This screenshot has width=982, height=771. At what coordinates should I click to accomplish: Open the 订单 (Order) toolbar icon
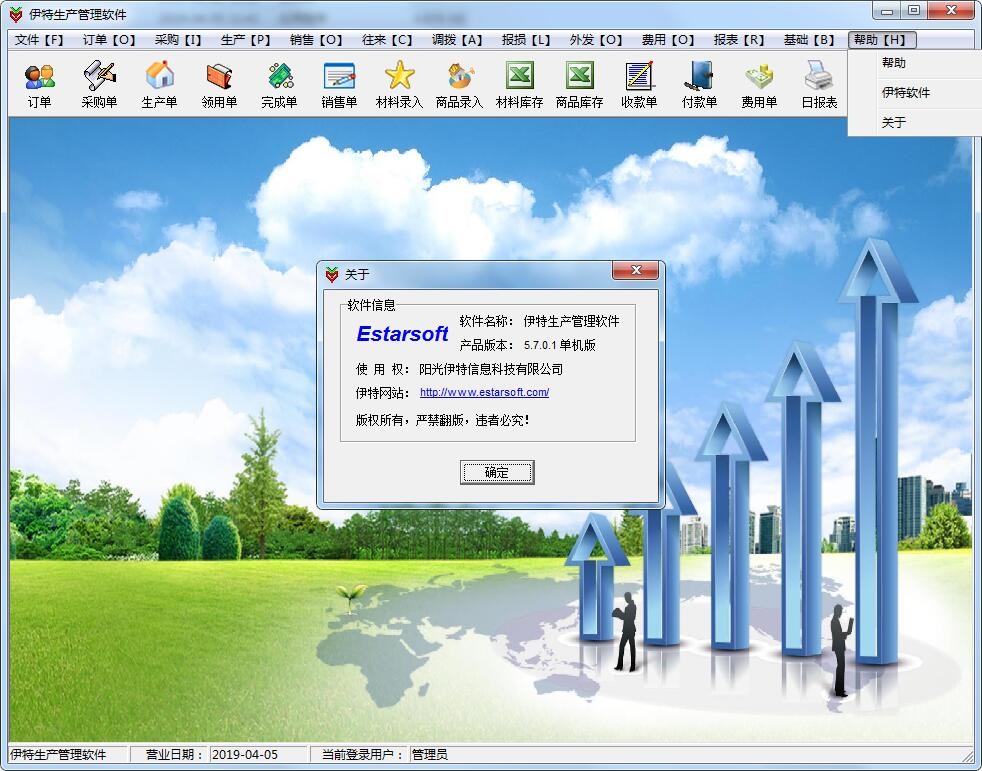tap(39, 84)
